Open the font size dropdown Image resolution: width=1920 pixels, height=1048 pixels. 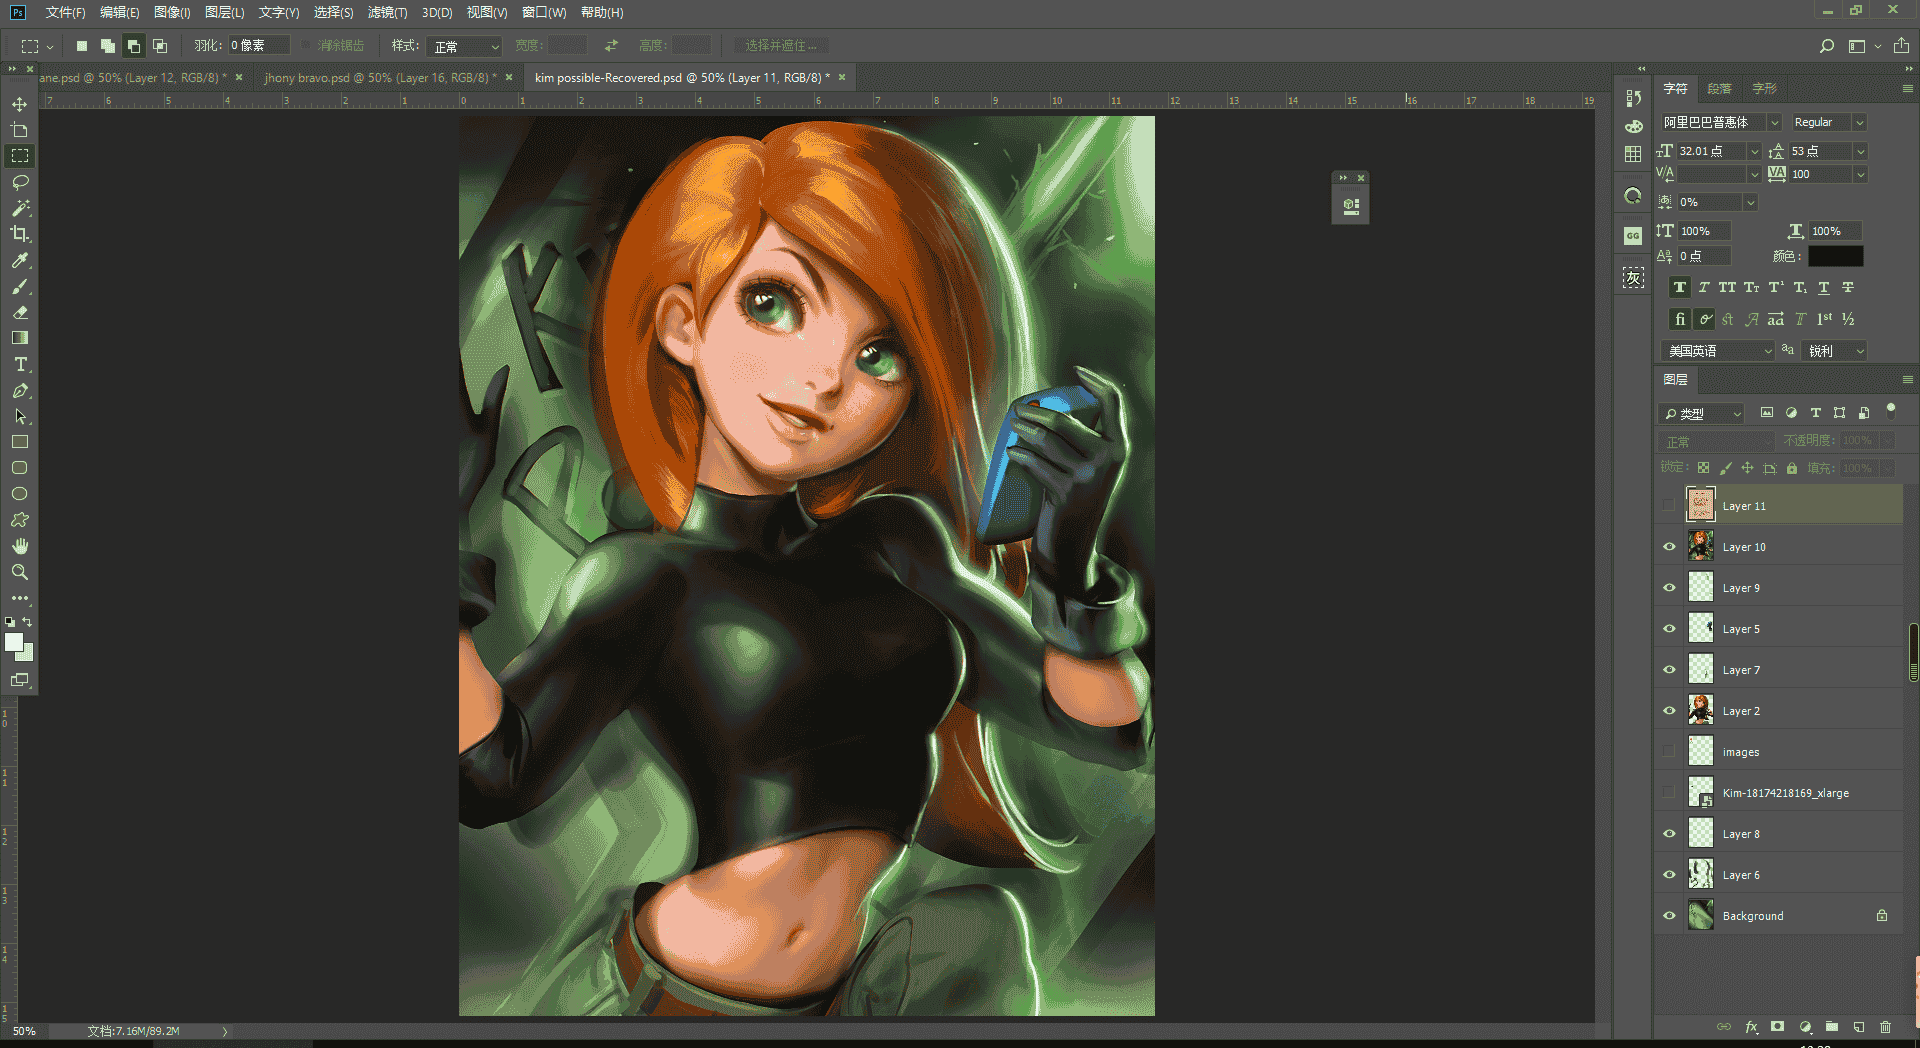coord(1754,151)
